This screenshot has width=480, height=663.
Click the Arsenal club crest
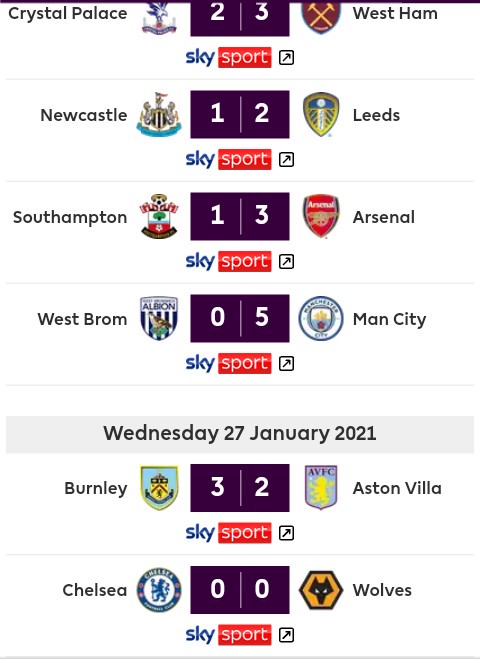click(321, 216)
